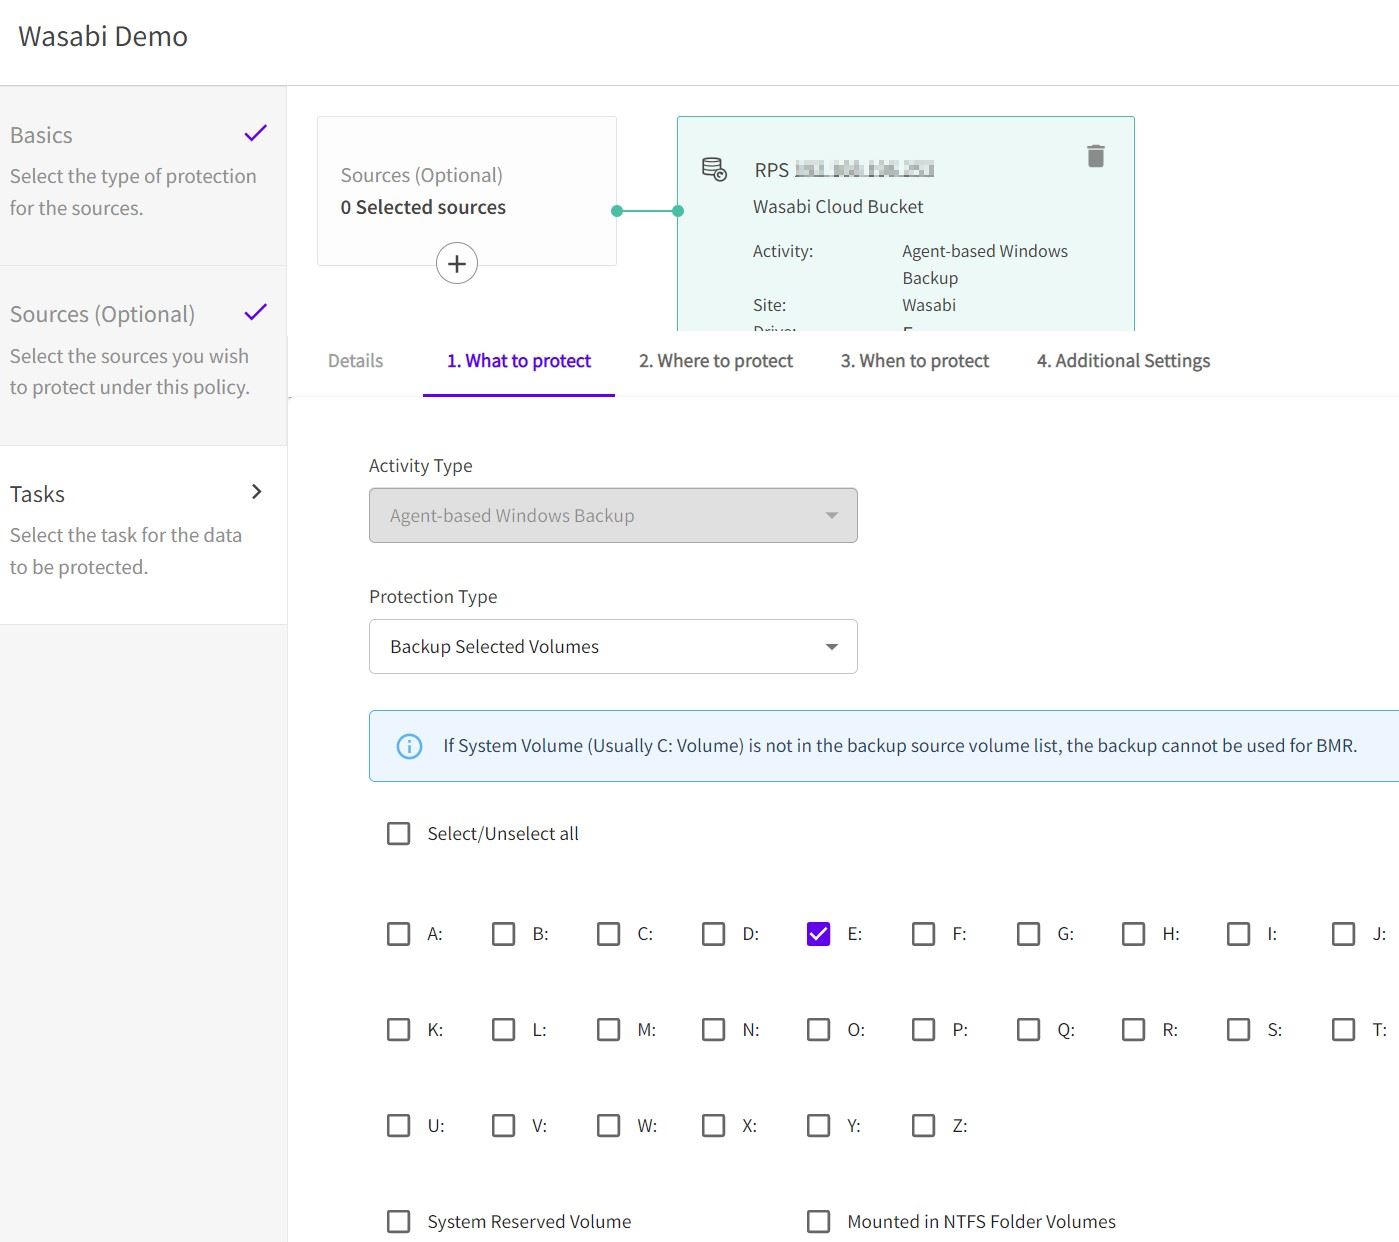
Task: Check the P: volume checkbox
Action: tap(923, 1030)
